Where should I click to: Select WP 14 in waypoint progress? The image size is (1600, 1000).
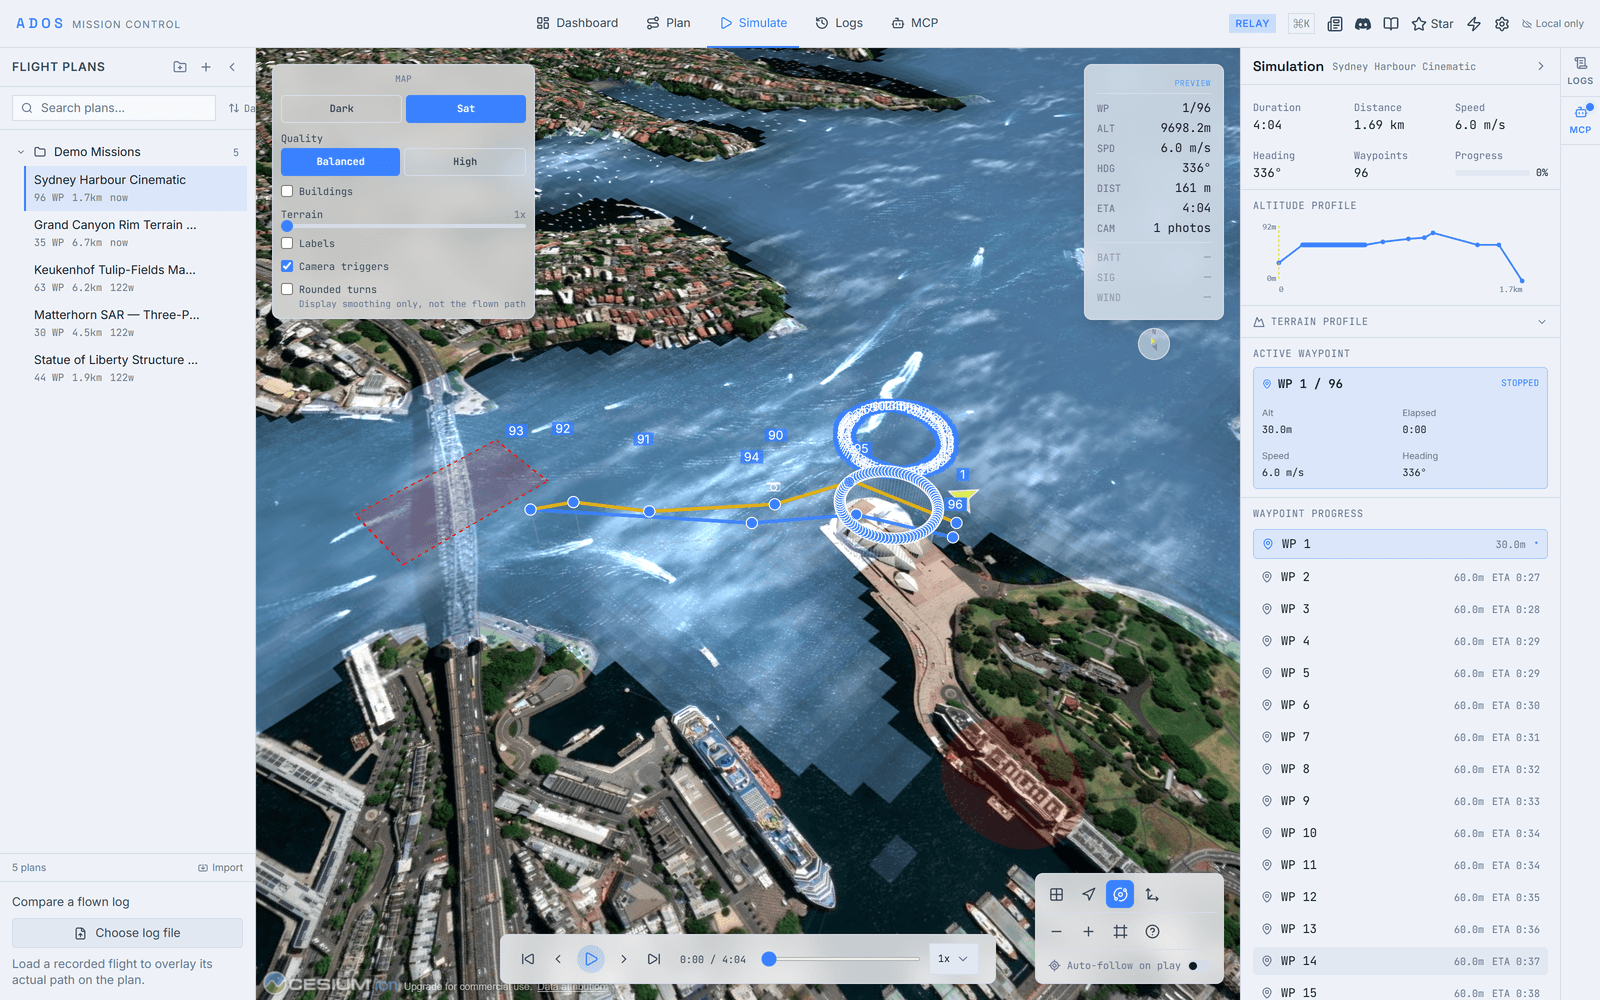tap(1400, 961)
